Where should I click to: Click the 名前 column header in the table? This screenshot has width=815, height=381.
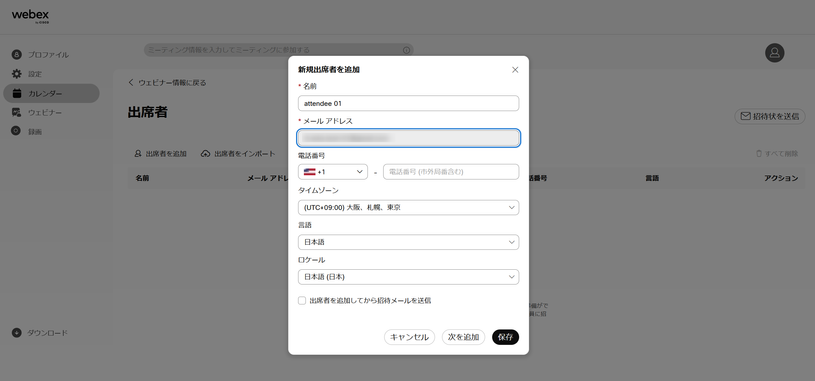coord(142,178)
